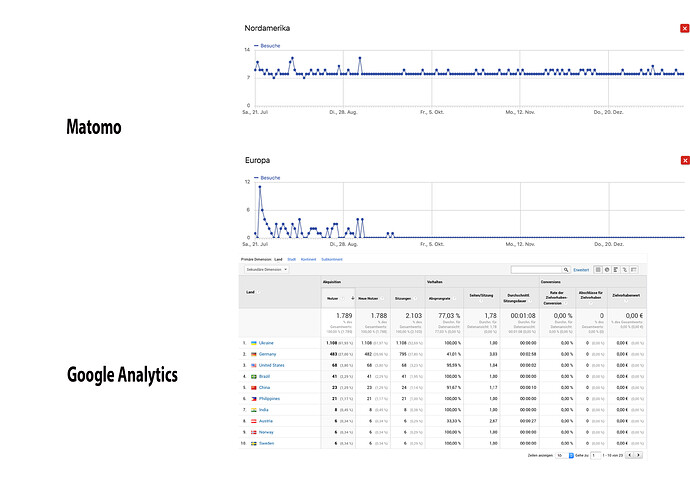Open the Ukraine country link

click(266, 343)
